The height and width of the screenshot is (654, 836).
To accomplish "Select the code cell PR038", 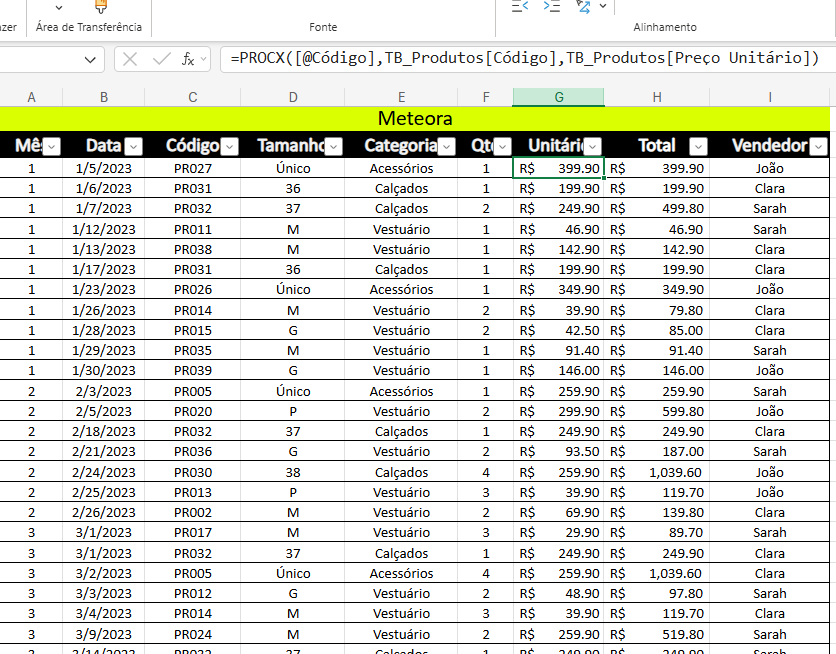I will (192, 249).
